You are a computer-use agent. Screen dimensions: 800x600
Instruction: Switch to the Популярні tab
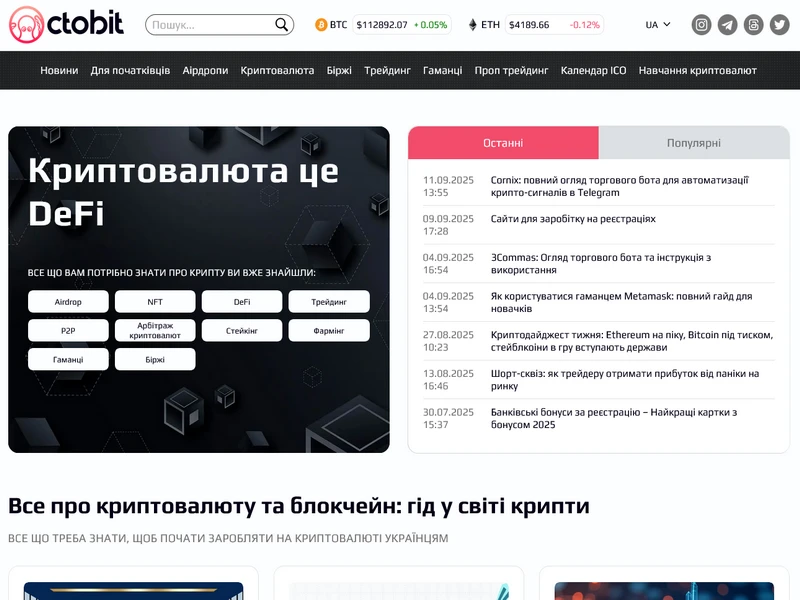pyautogui.click(x=694, y=143)
